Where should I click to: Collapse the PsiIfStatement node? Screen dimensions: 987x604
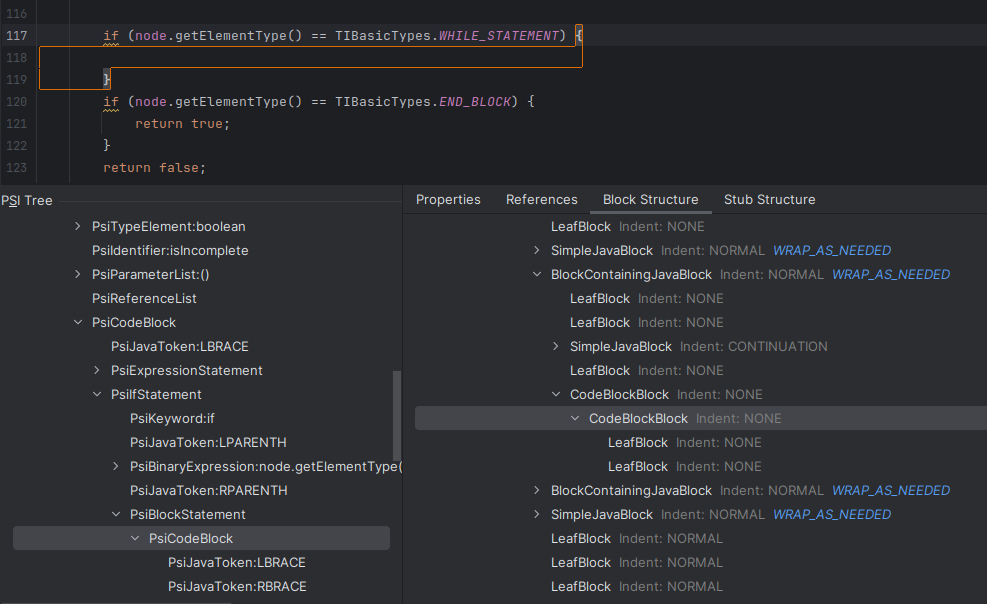click(x=96, y=394)
